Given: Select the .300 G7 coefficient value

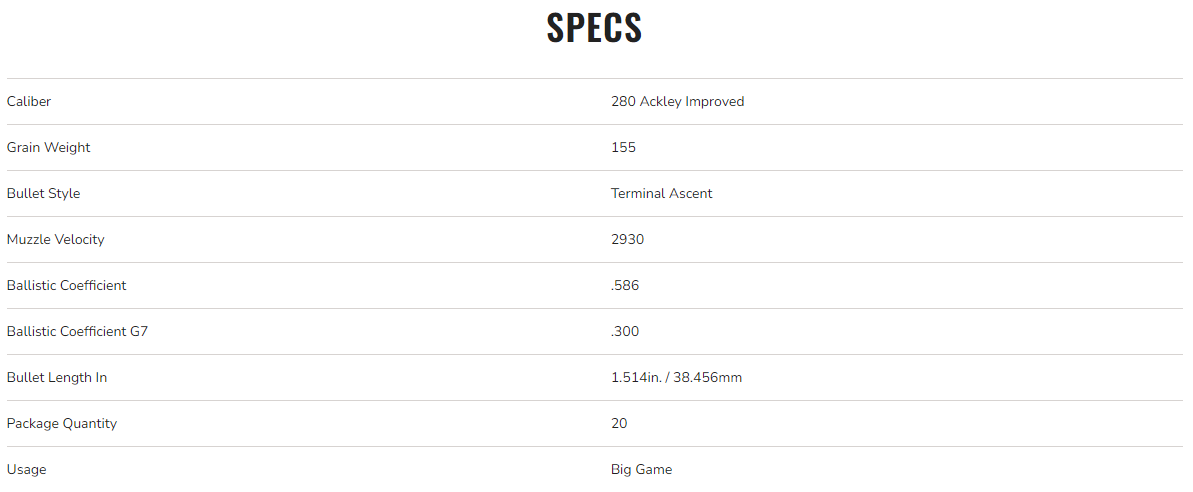Looking at the screenshot, I should 624,331.
